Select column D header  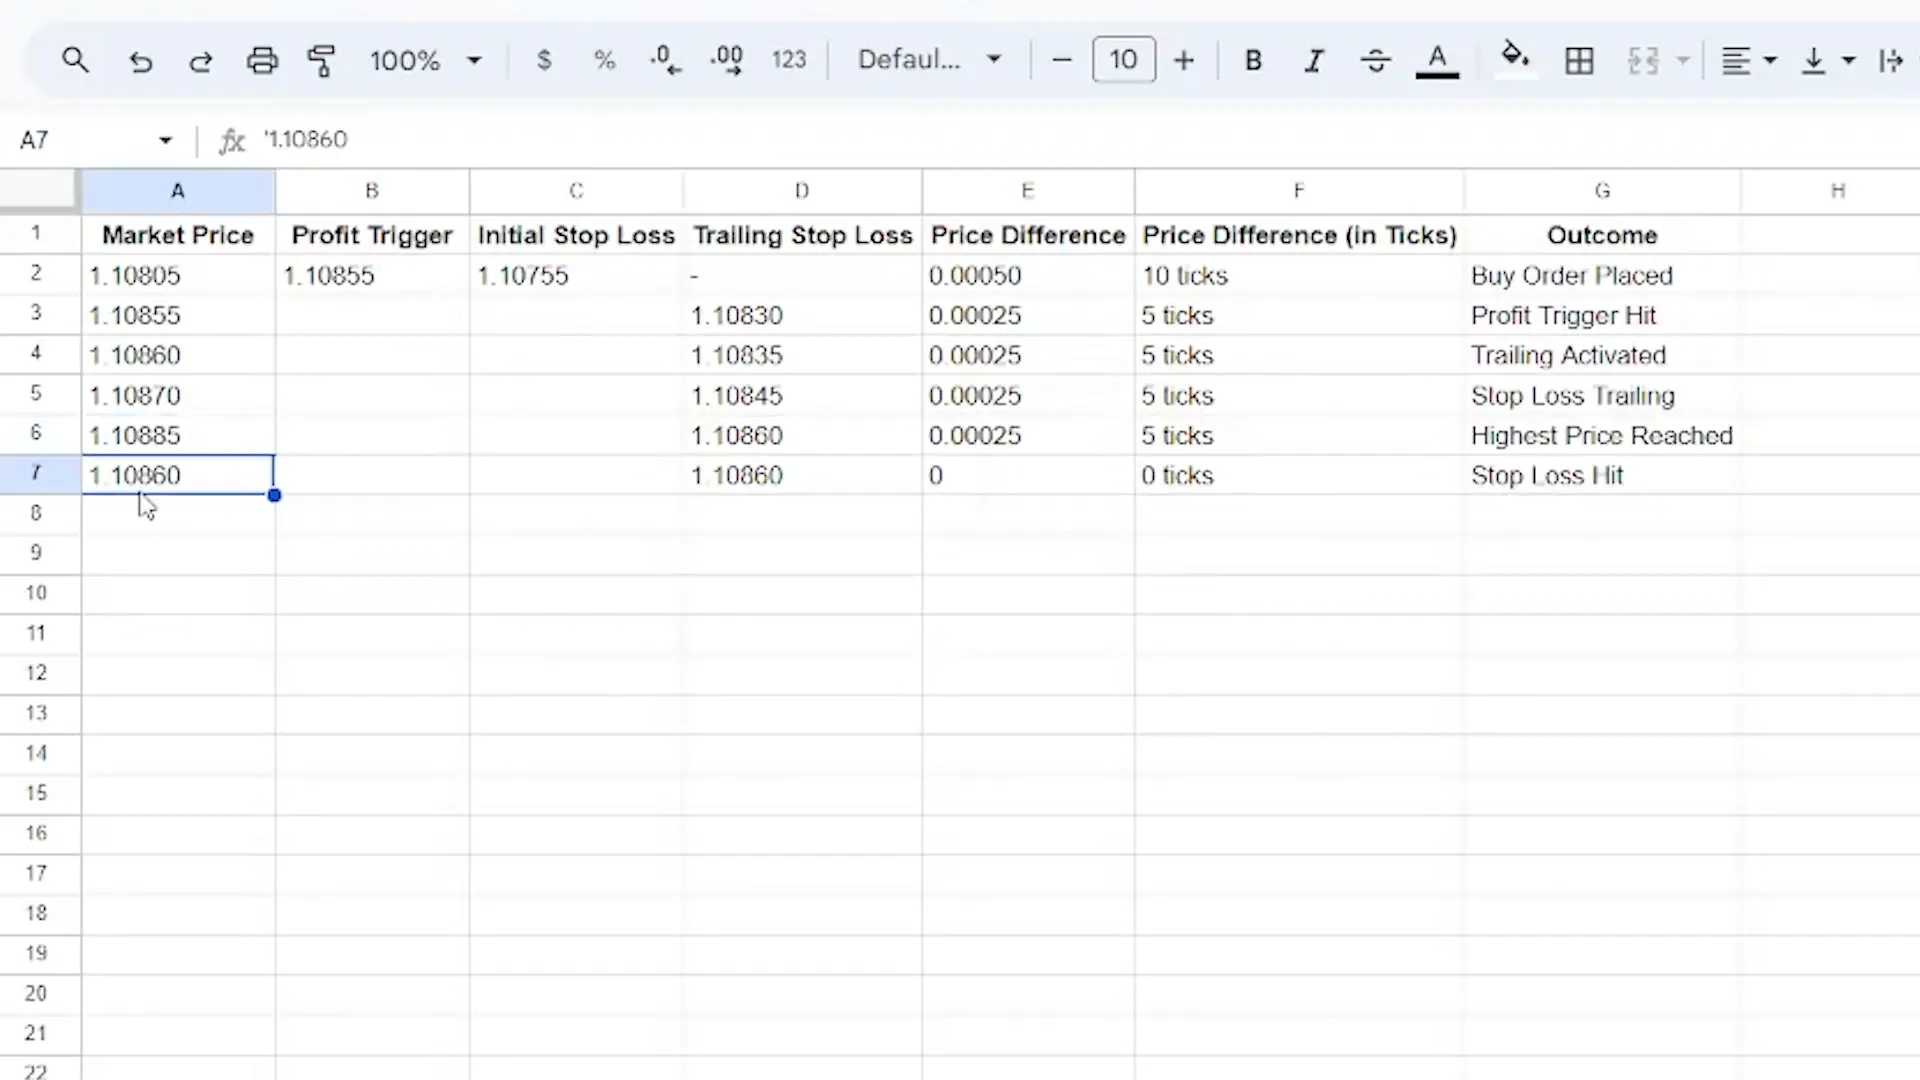click(x=802, y=191)
